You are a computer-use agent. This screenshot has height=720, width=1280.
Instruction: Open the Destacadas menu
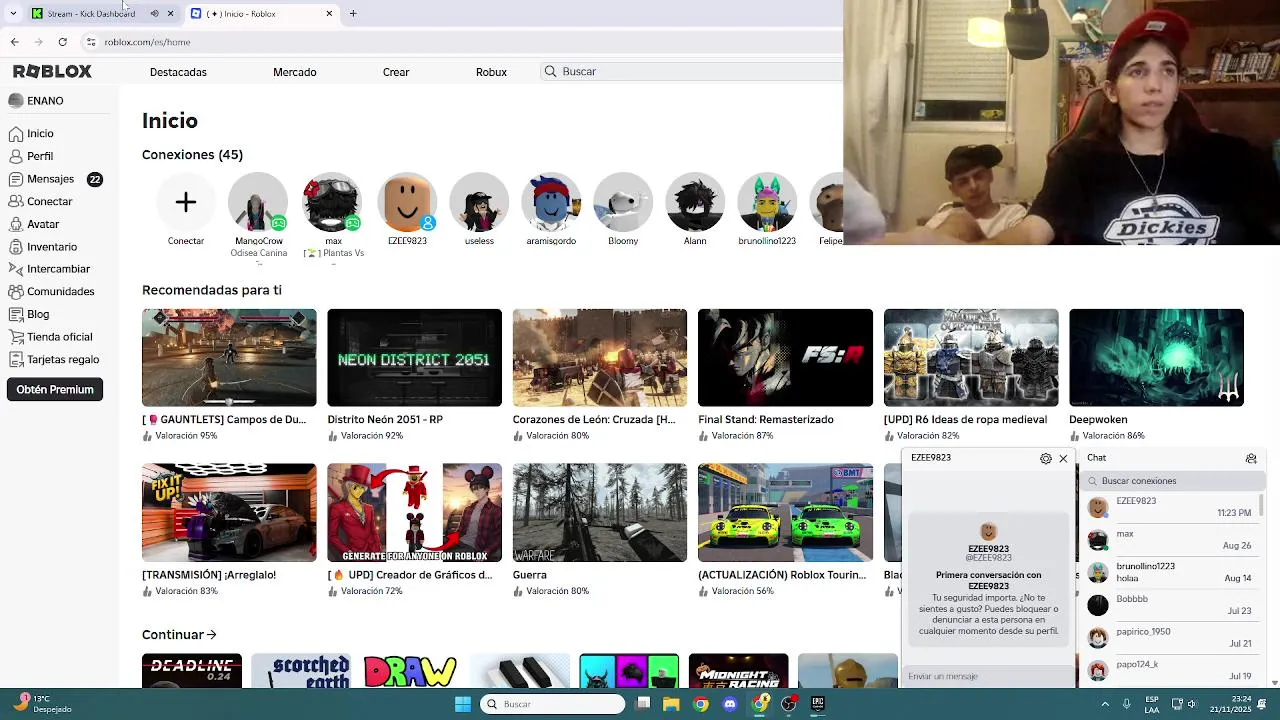pyautogui.click(x=178, y=72)
